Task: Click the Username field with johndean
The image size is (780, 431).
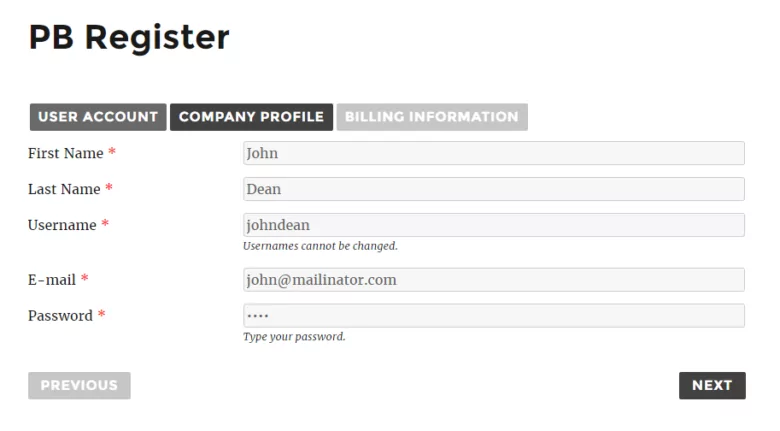Action: (x=493, y=225)
